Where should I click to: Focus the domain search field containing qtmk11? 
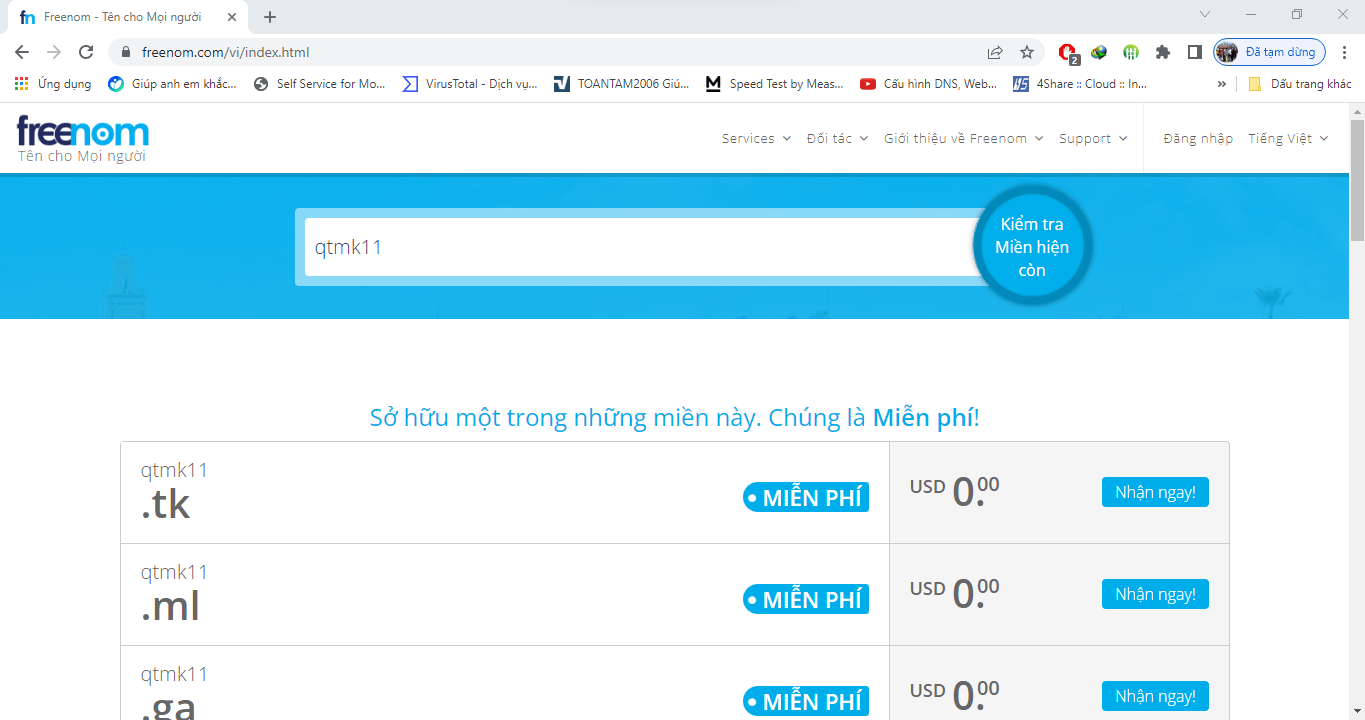click(x=640, y=247)
